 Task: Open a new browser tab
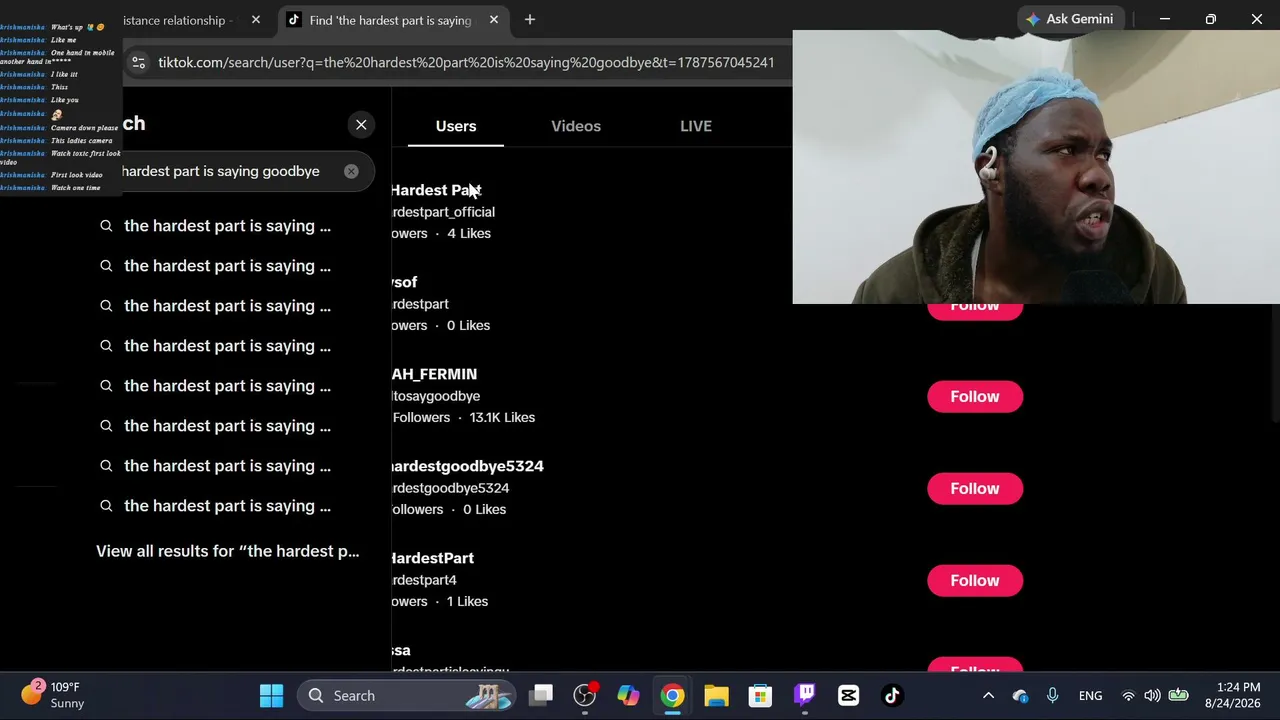point(530,20)
